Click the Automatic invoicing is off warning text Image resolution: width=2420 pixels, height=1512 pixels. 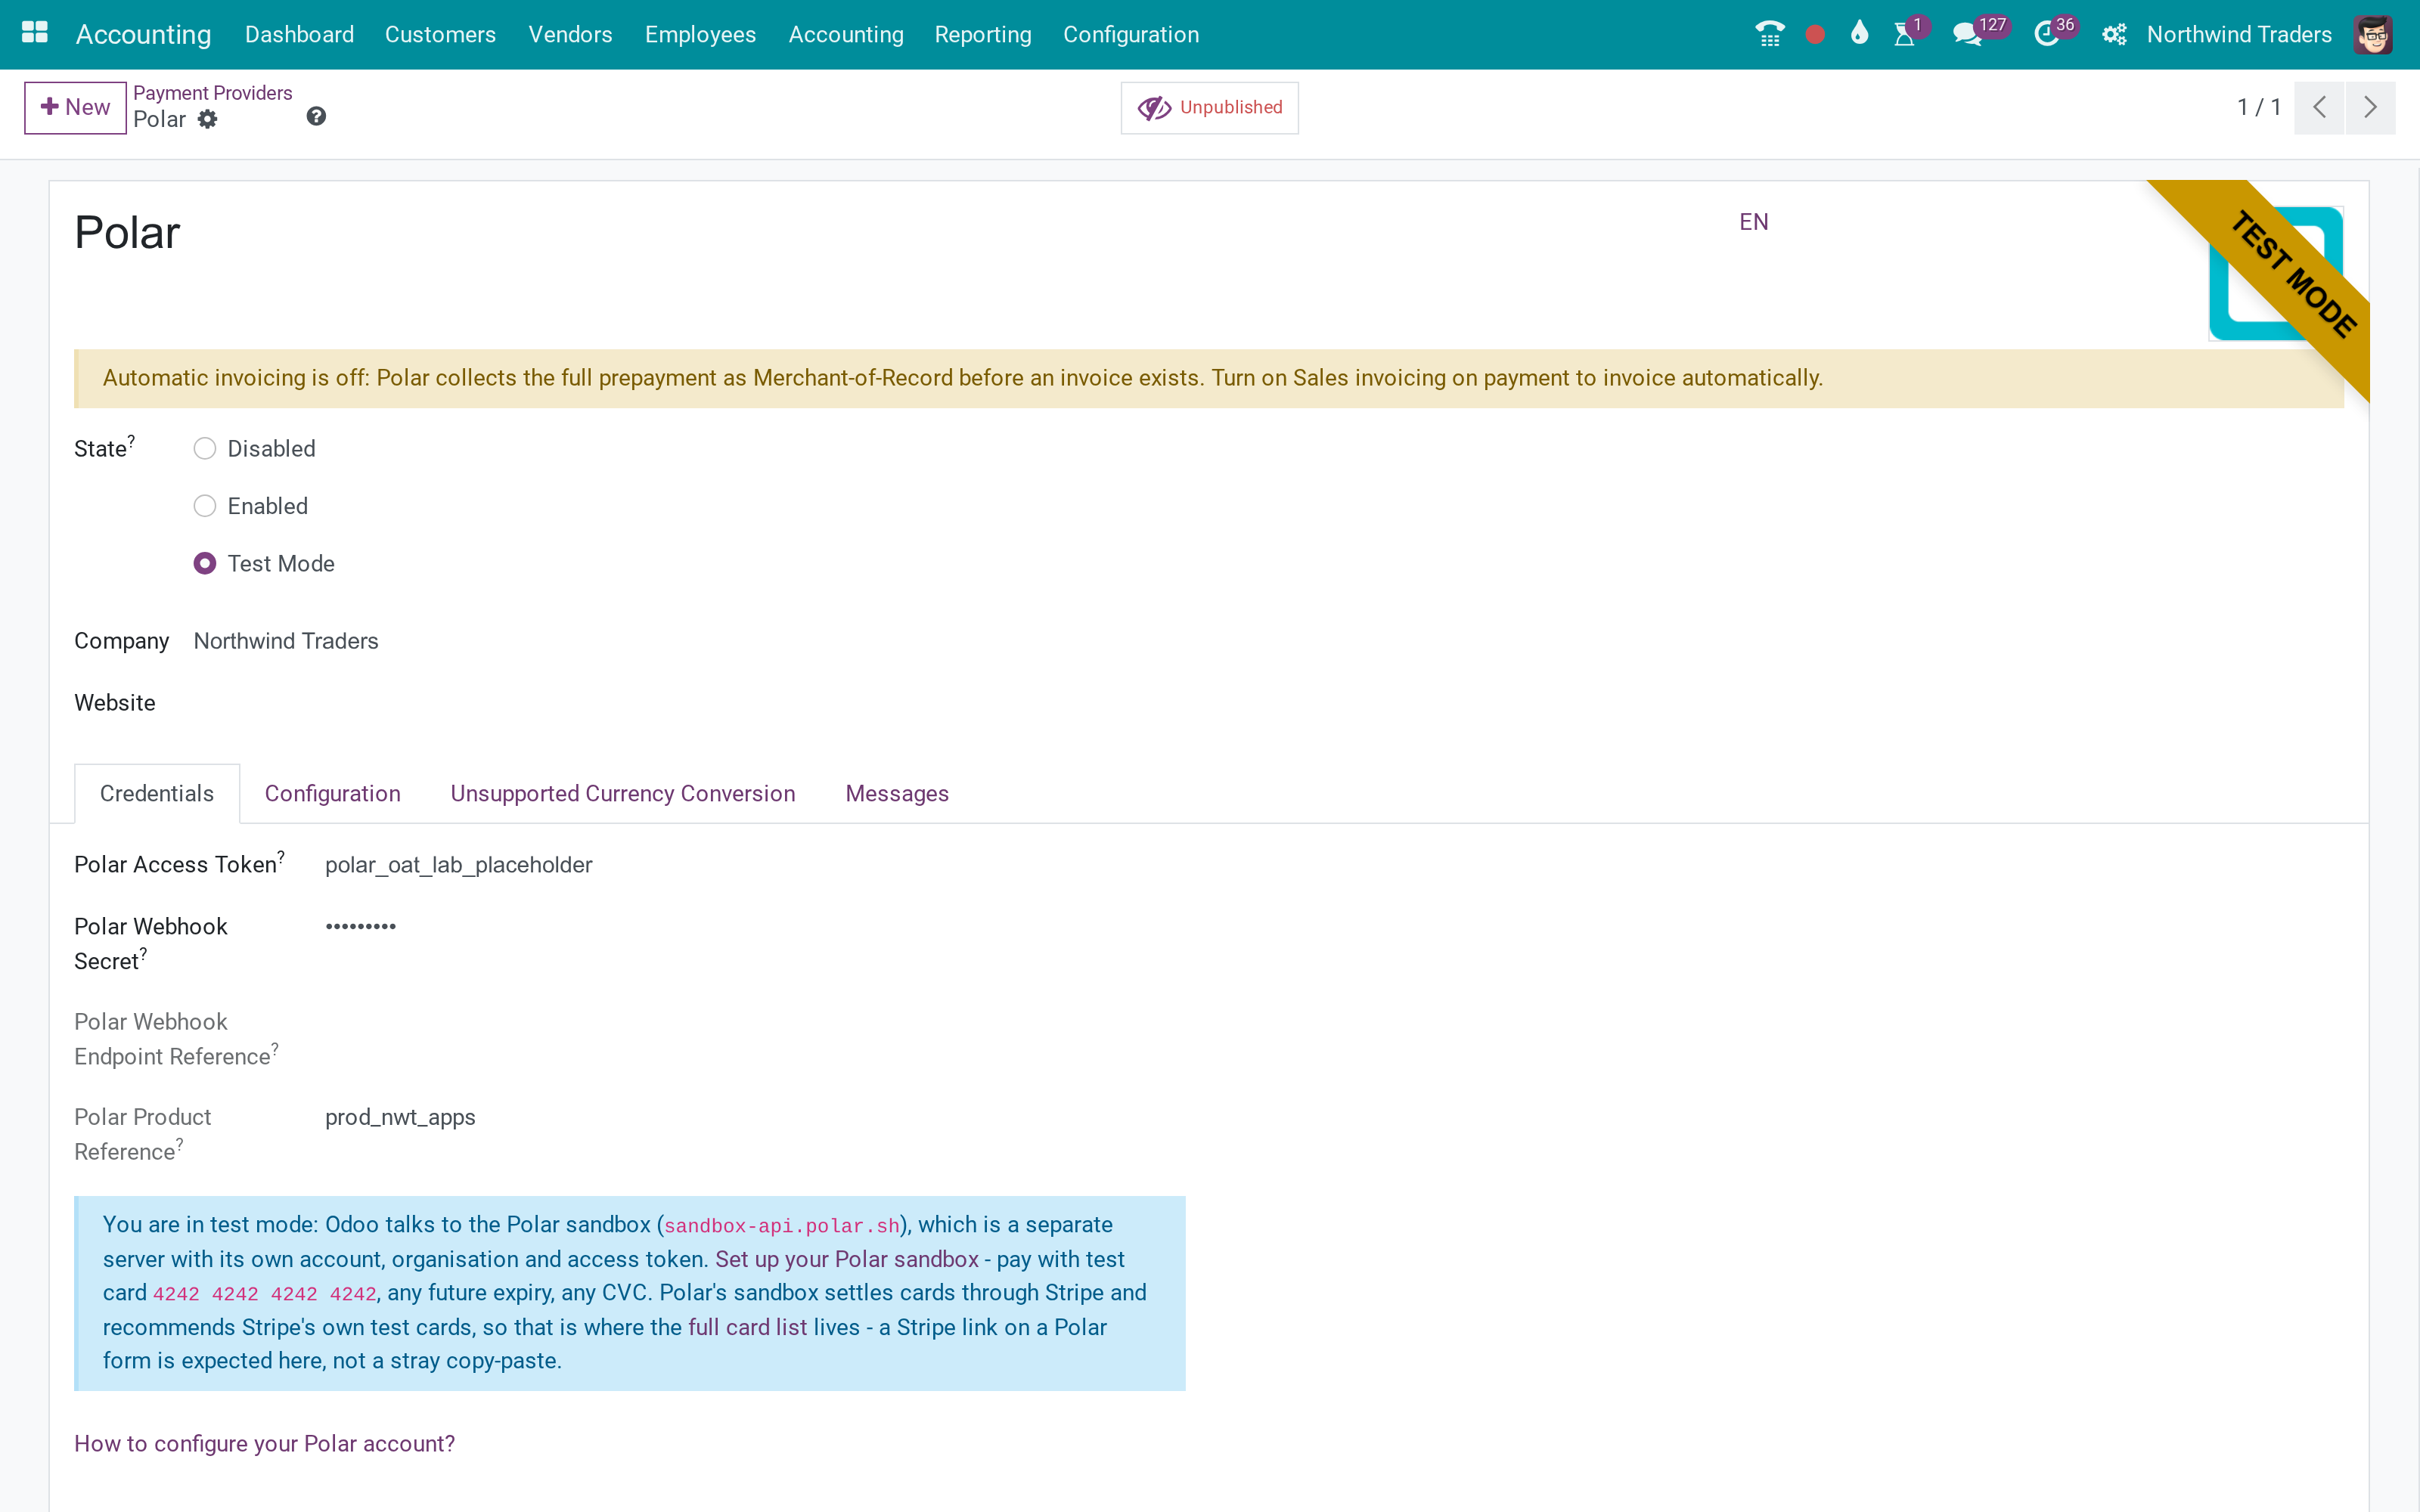962,378
